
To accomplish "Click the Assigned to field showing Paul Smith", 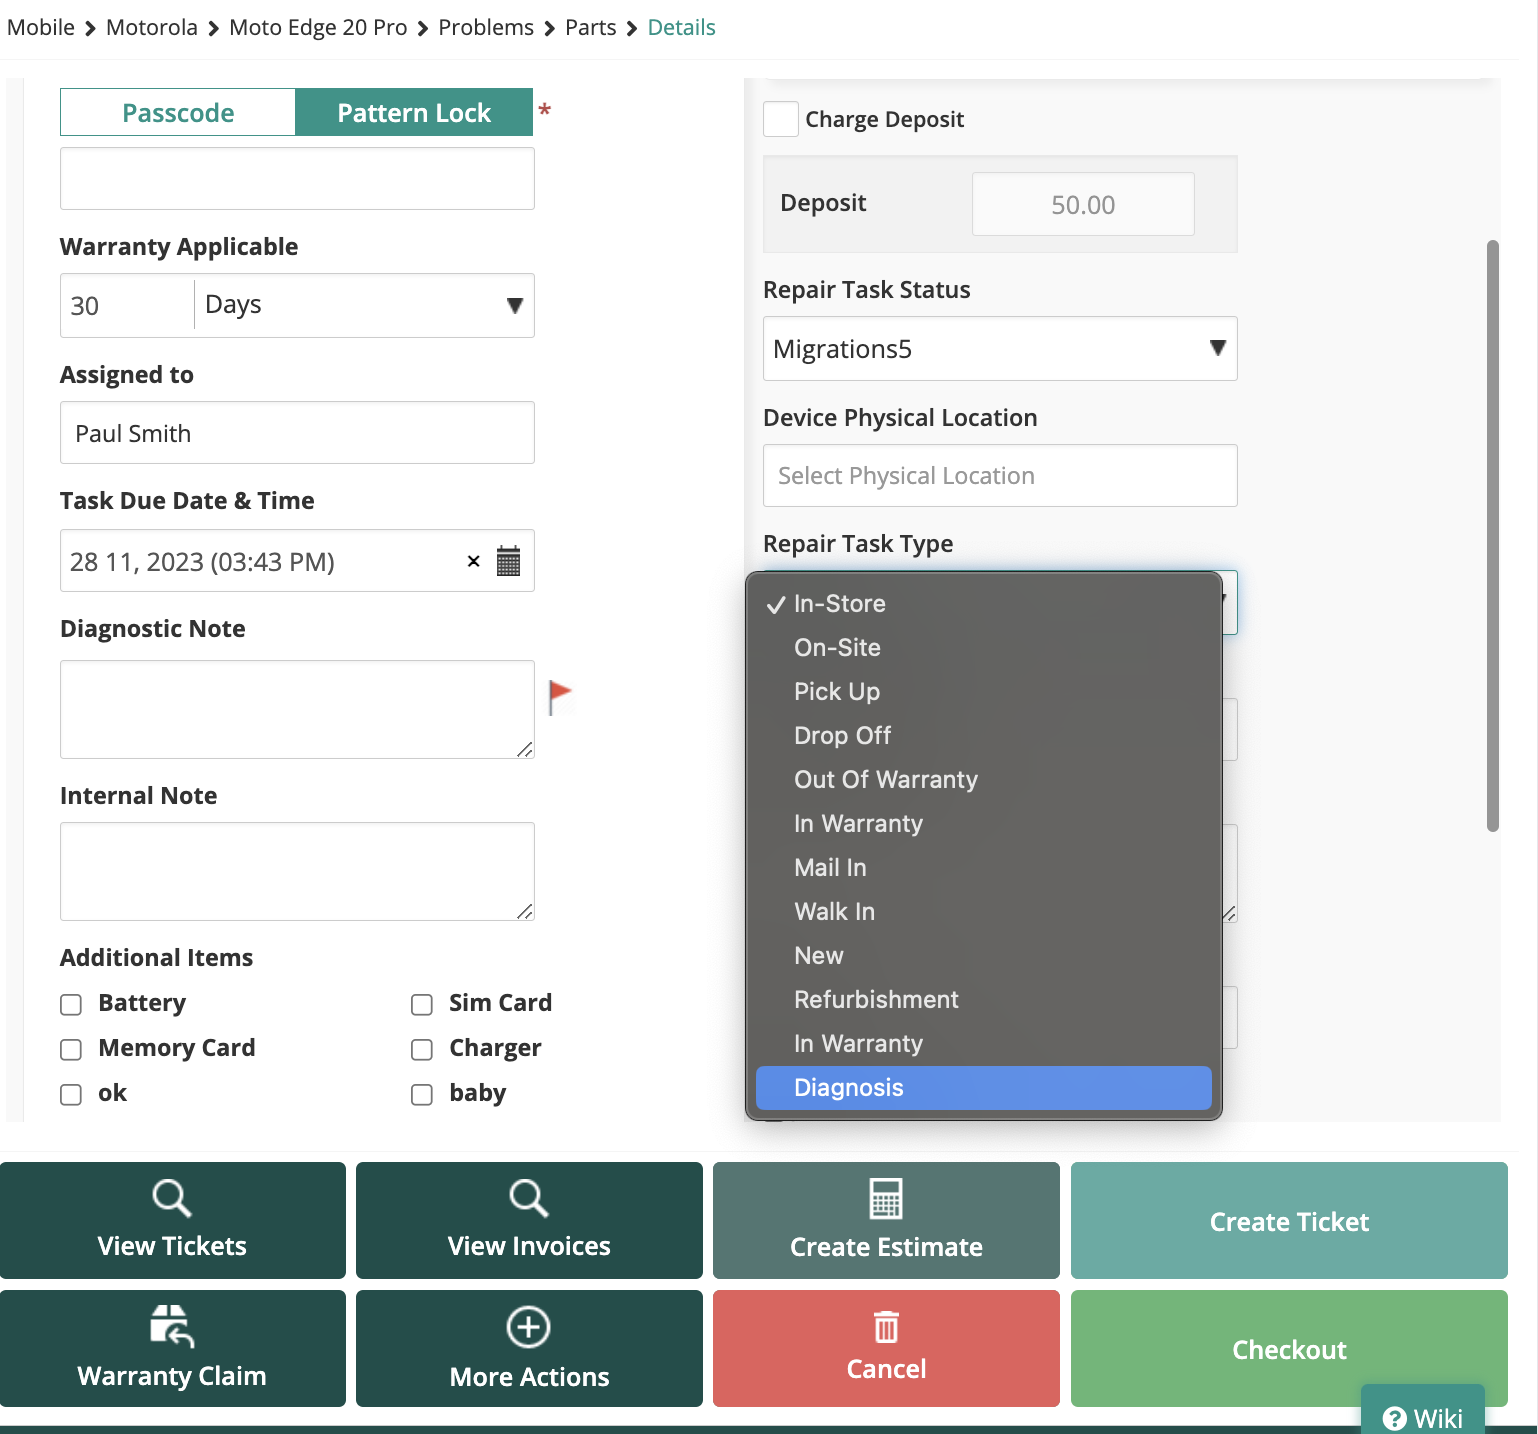I will [297, 432].
